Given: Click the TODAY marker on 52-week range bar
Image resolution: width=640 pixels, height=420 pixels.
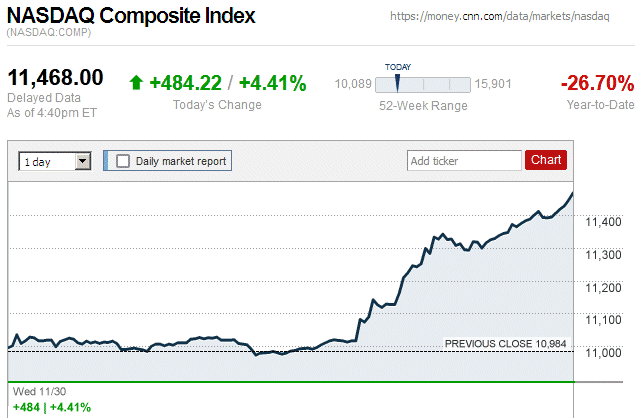Looking at the screenshot, I should (x=397, y=82).
